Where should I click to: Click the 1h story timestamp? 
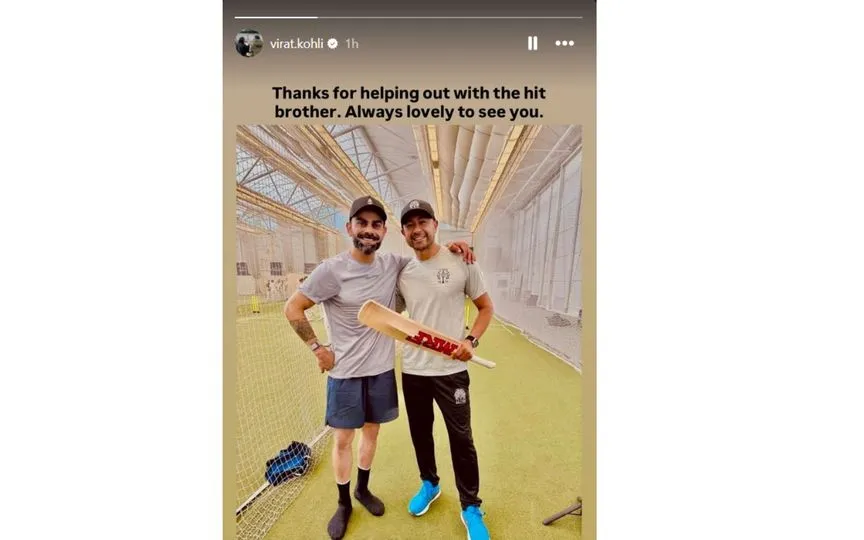coord(352,44)
